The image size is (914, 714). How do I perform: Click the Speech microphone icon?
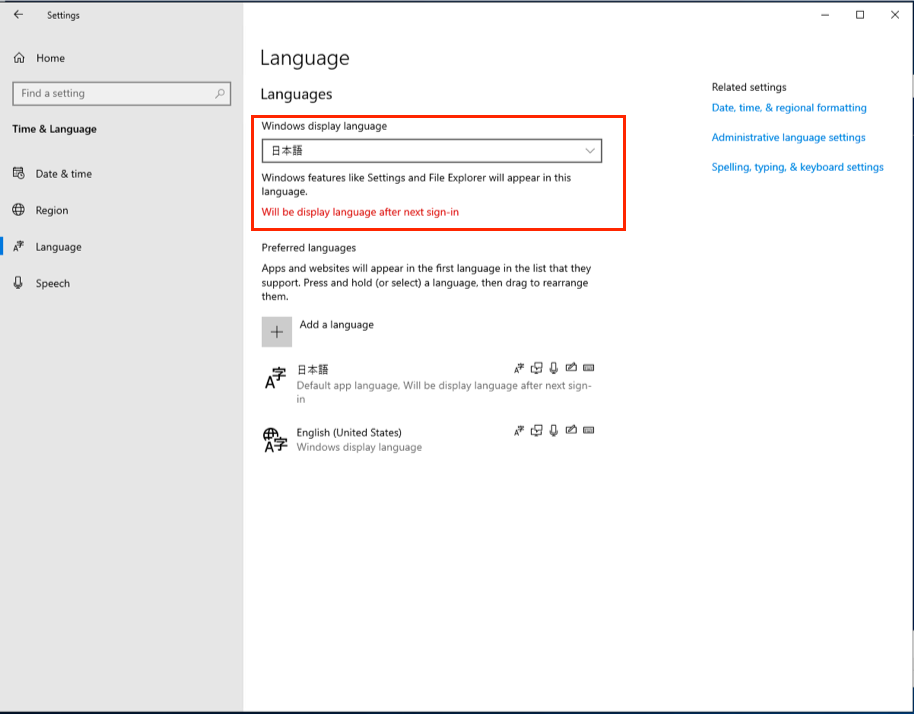click(19, 283)
